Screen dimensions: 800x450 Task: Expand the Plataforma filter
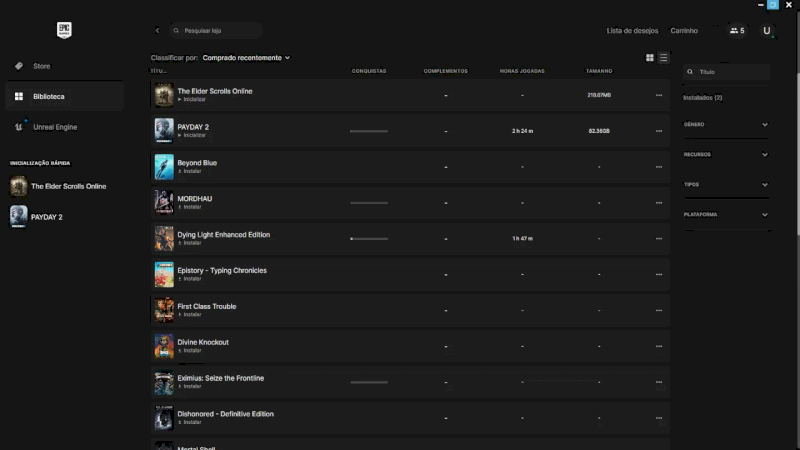(726, 214)
